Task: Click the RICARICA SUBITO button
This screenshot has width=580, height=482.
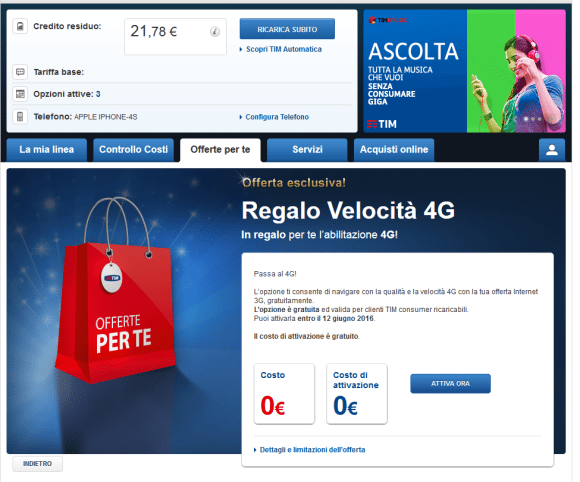Action: tap(287, 29)
